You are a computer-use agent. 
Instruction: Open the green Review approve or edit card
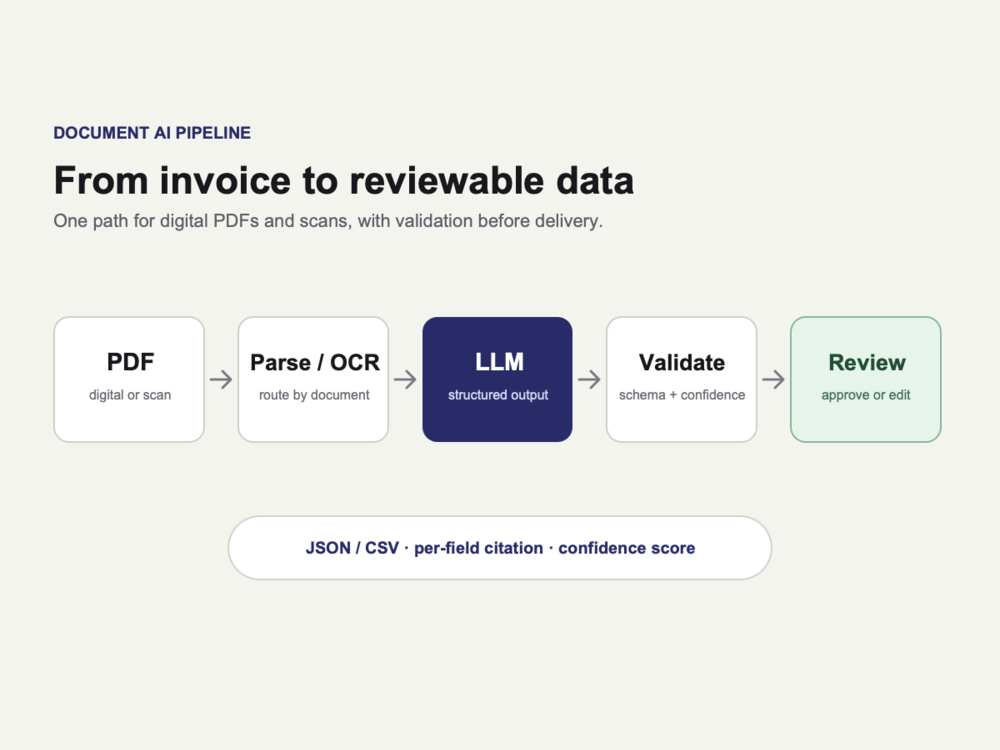[x=865, y=379]
